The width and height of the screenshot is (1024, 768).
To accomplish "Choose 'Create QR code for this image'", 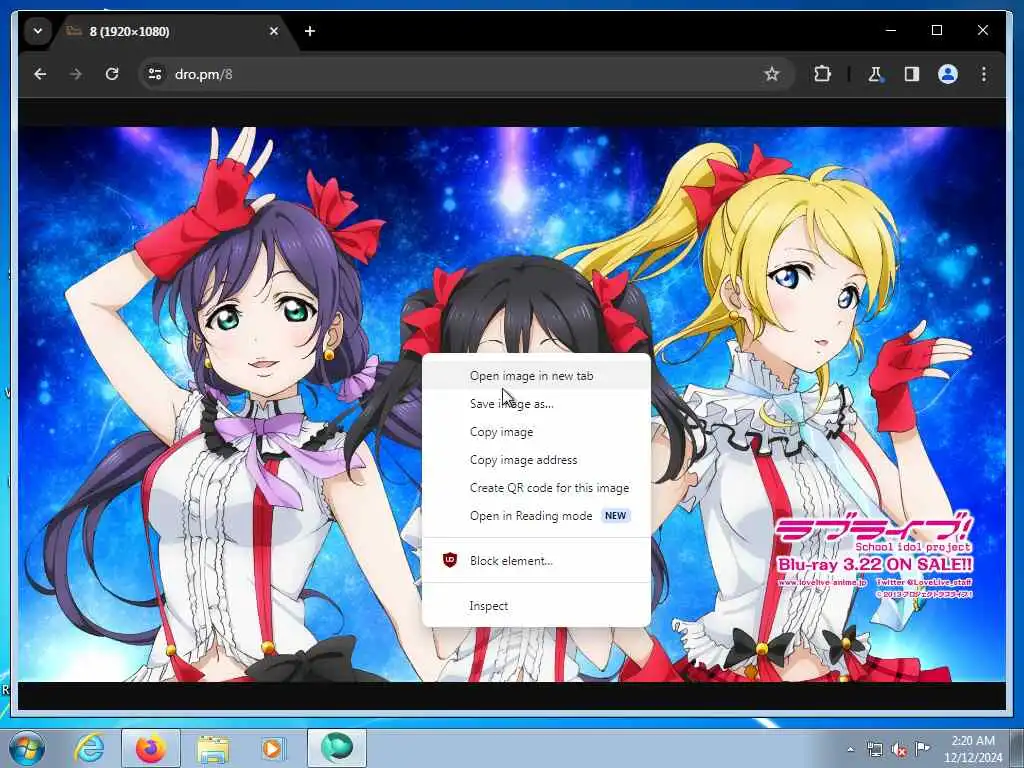I will [x=536, y=488].
